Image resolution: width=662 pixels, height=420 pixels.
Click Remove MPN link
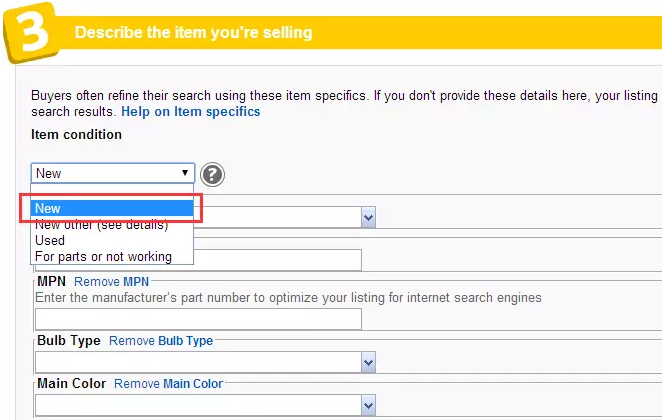point(111,282)
